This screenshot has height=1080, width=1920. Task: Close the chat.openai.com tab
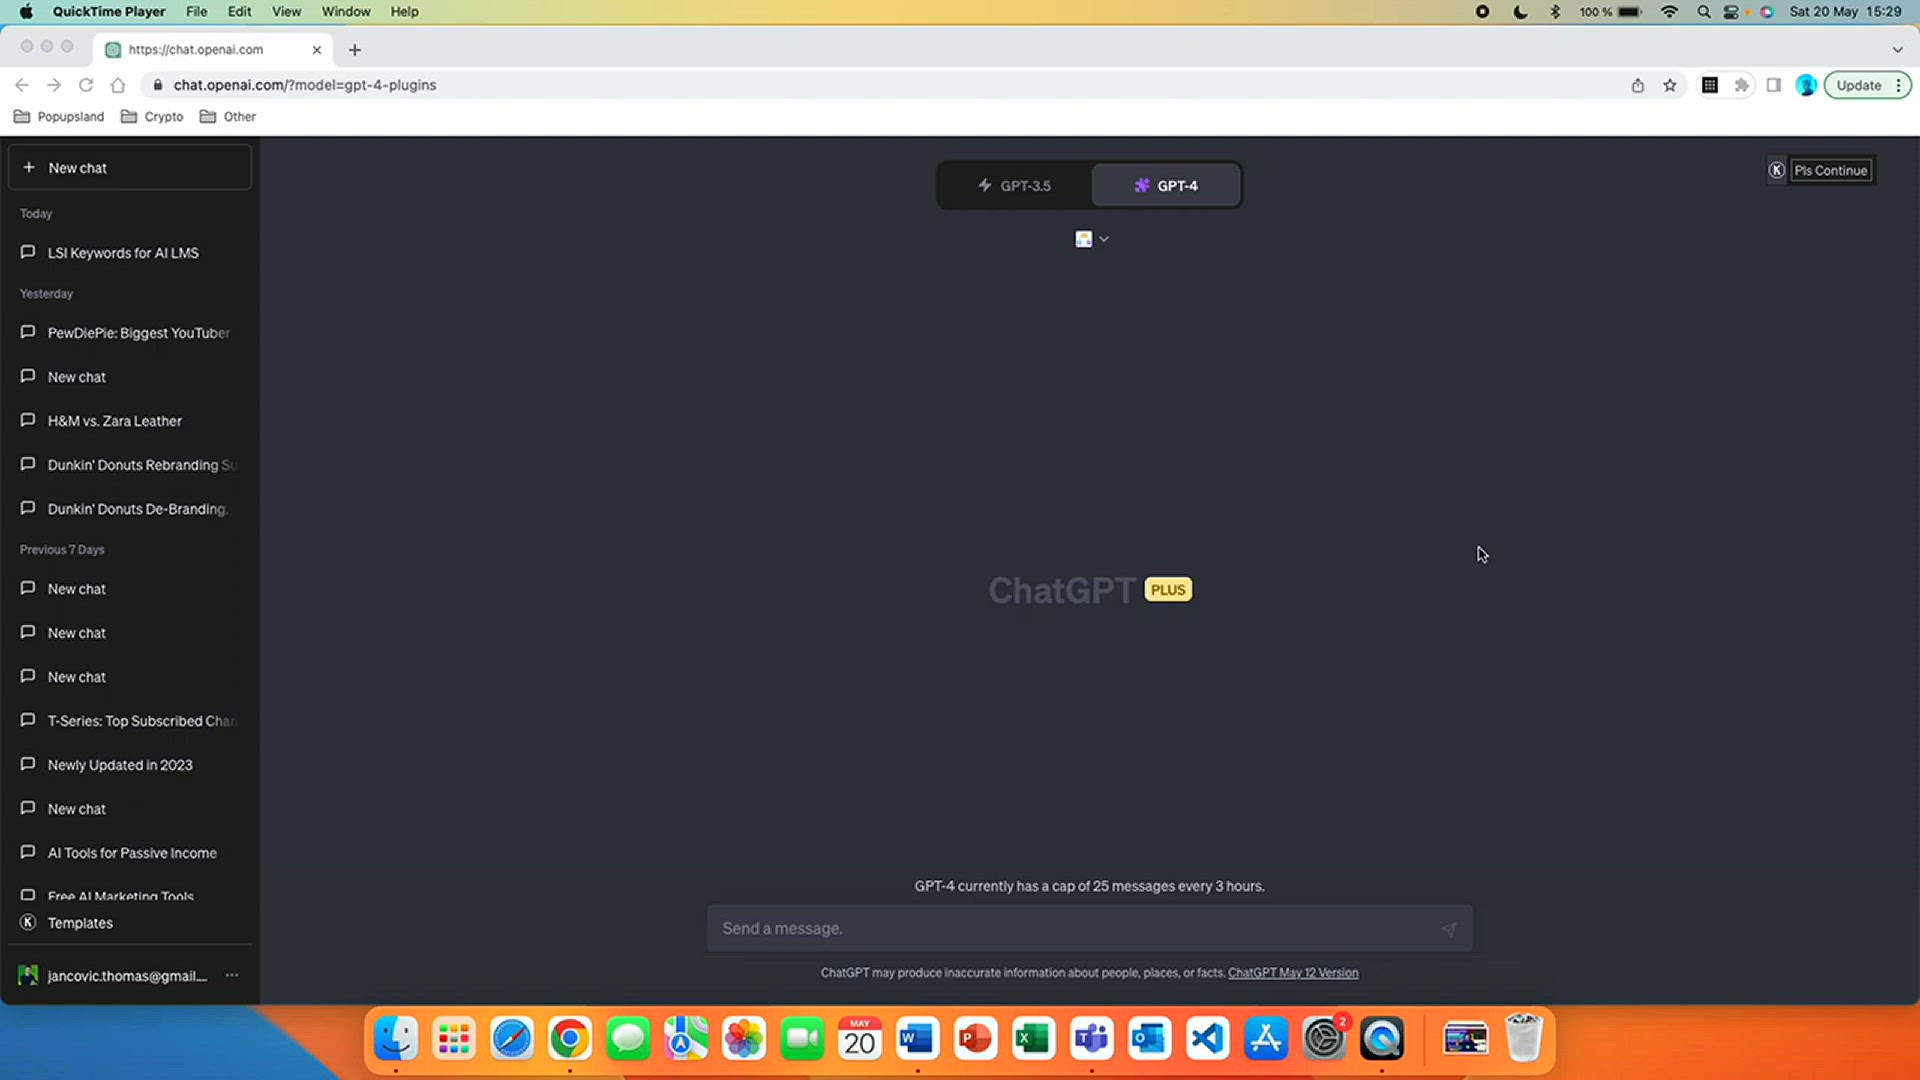[x=317, y=49]
